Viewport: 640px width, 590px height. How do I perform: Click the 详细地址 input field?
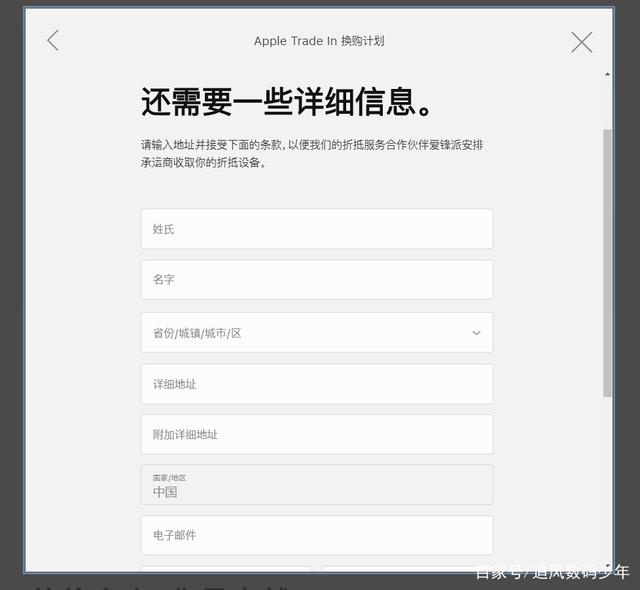[317, 384]
